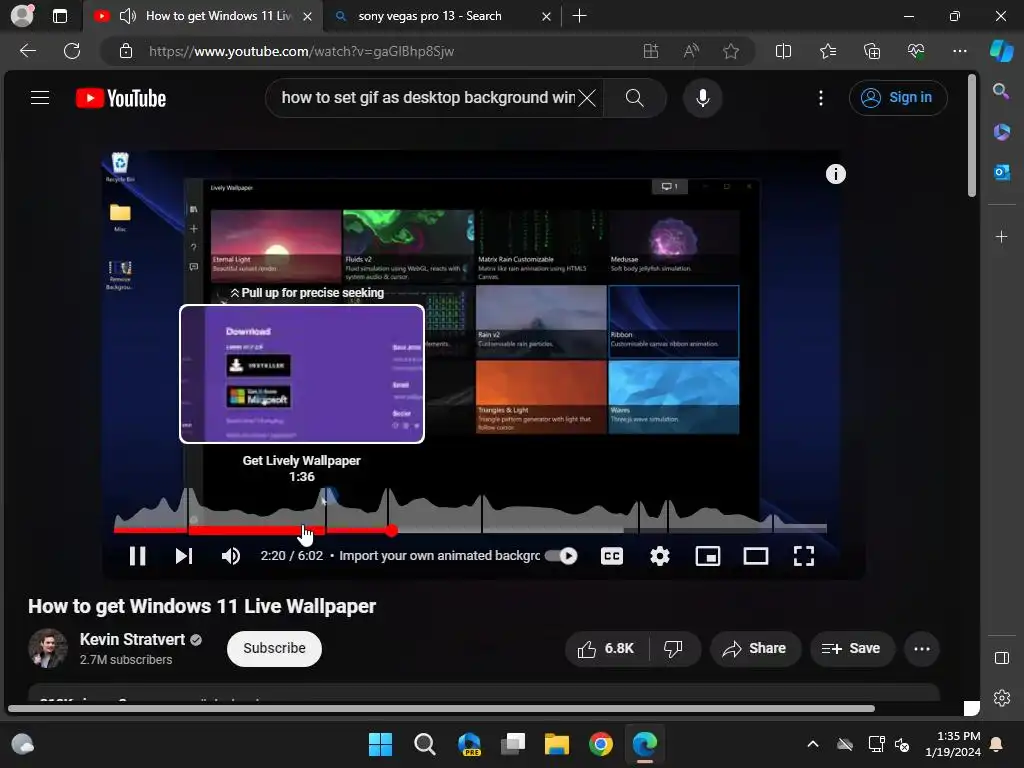This screenshot has height=768, width=1024.
Task: Show the video info card icon
Action: [835, 174]
